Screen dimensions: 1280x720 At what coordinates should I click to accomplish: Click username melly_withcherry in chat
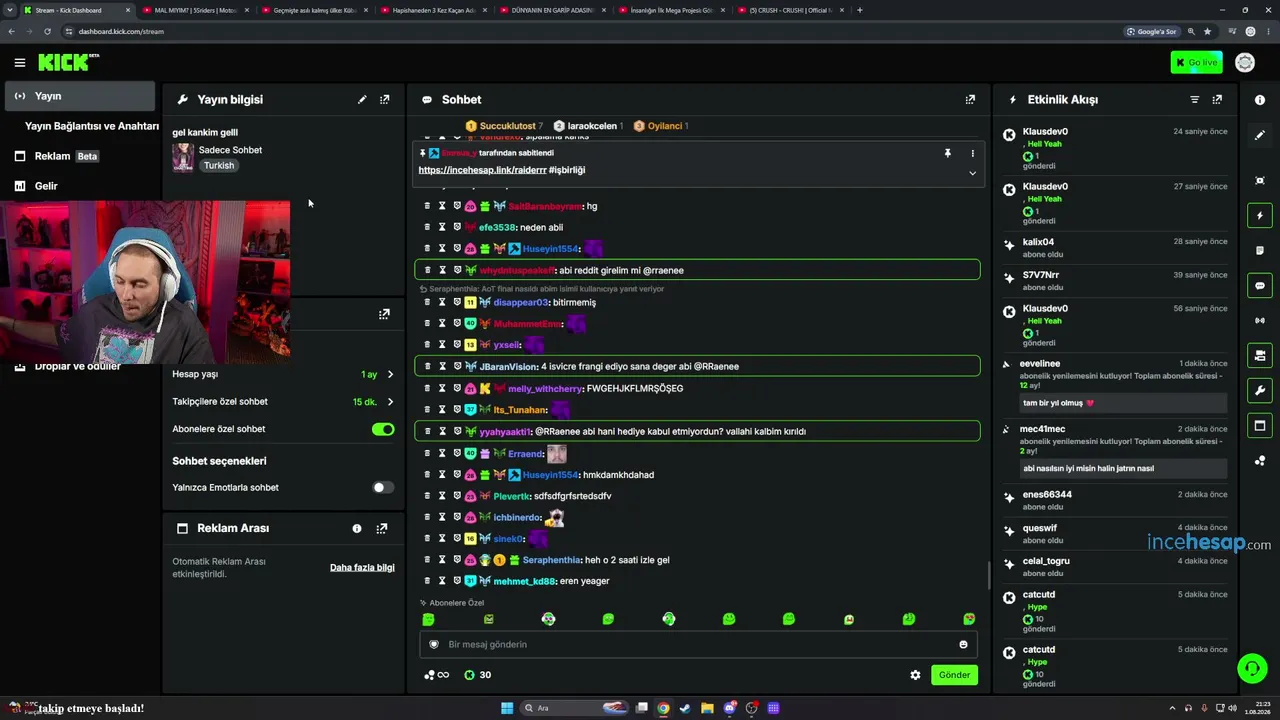545,389
